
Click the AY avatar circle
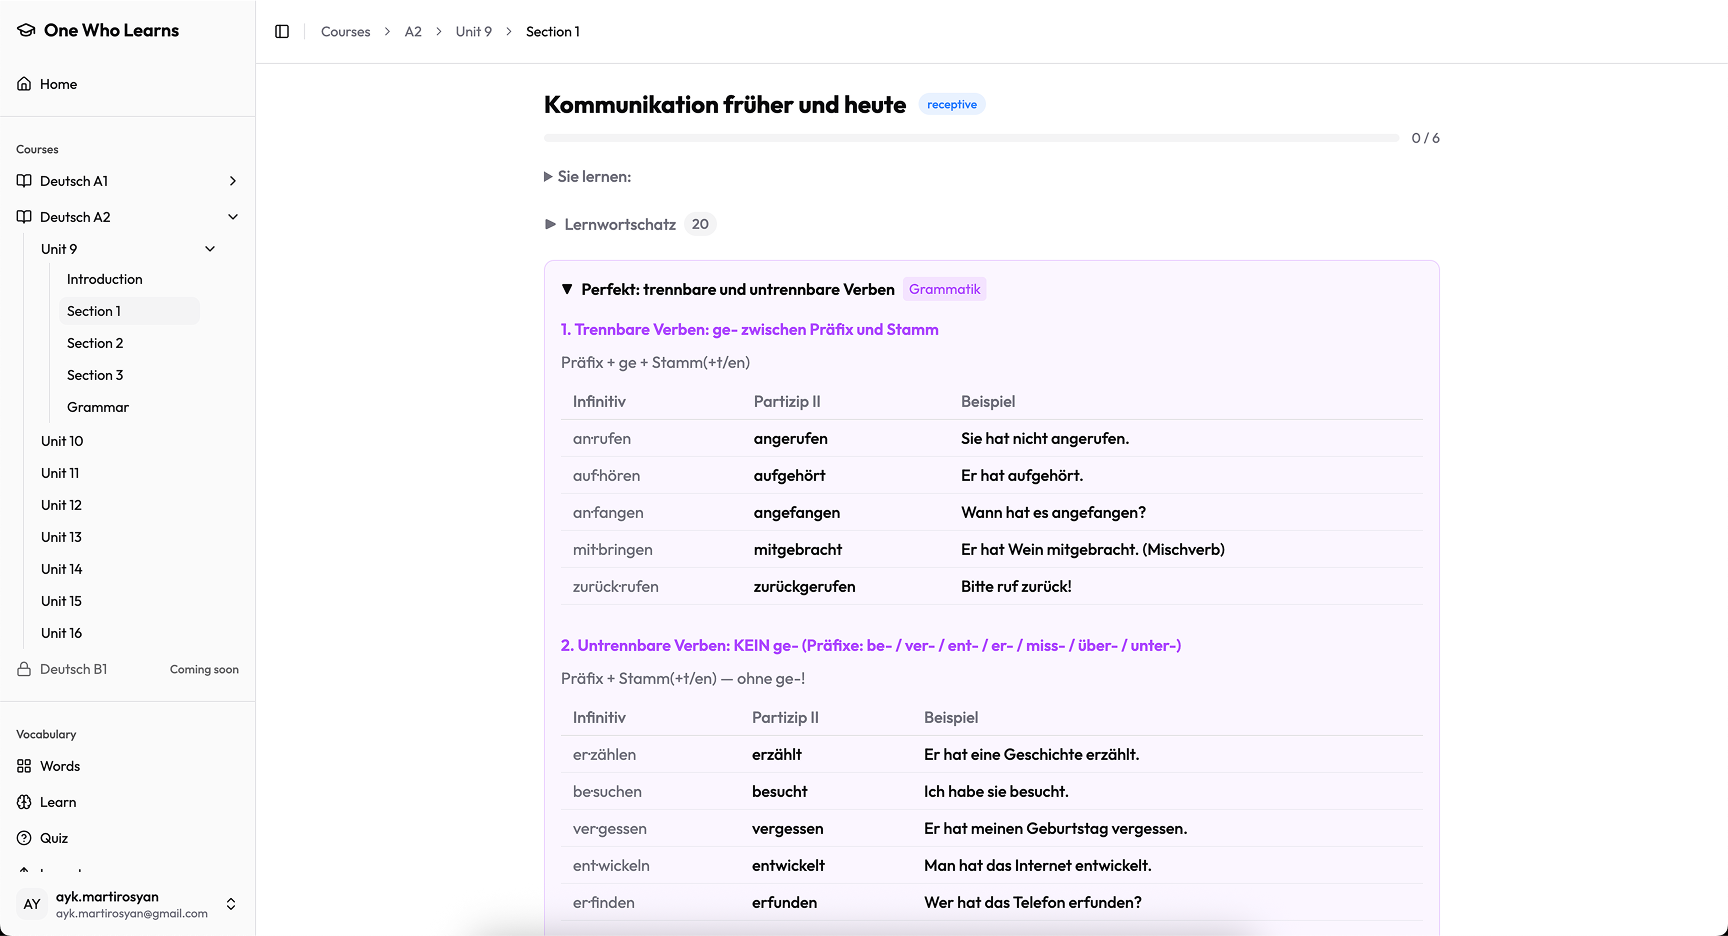(x=31, y=904)
